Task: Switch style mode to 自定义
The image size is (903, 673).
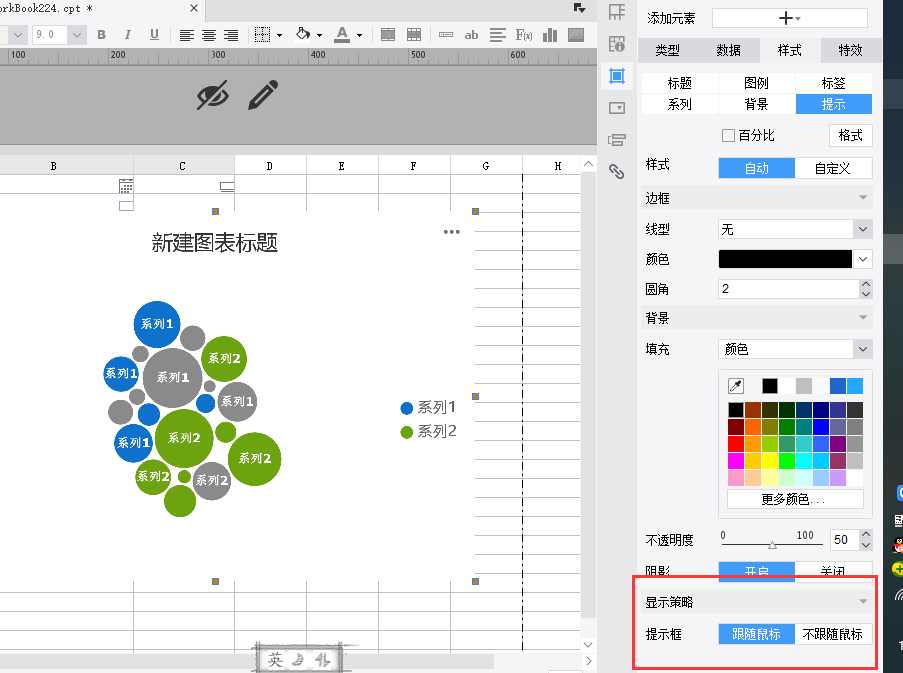Action: (x=833, y=168)
